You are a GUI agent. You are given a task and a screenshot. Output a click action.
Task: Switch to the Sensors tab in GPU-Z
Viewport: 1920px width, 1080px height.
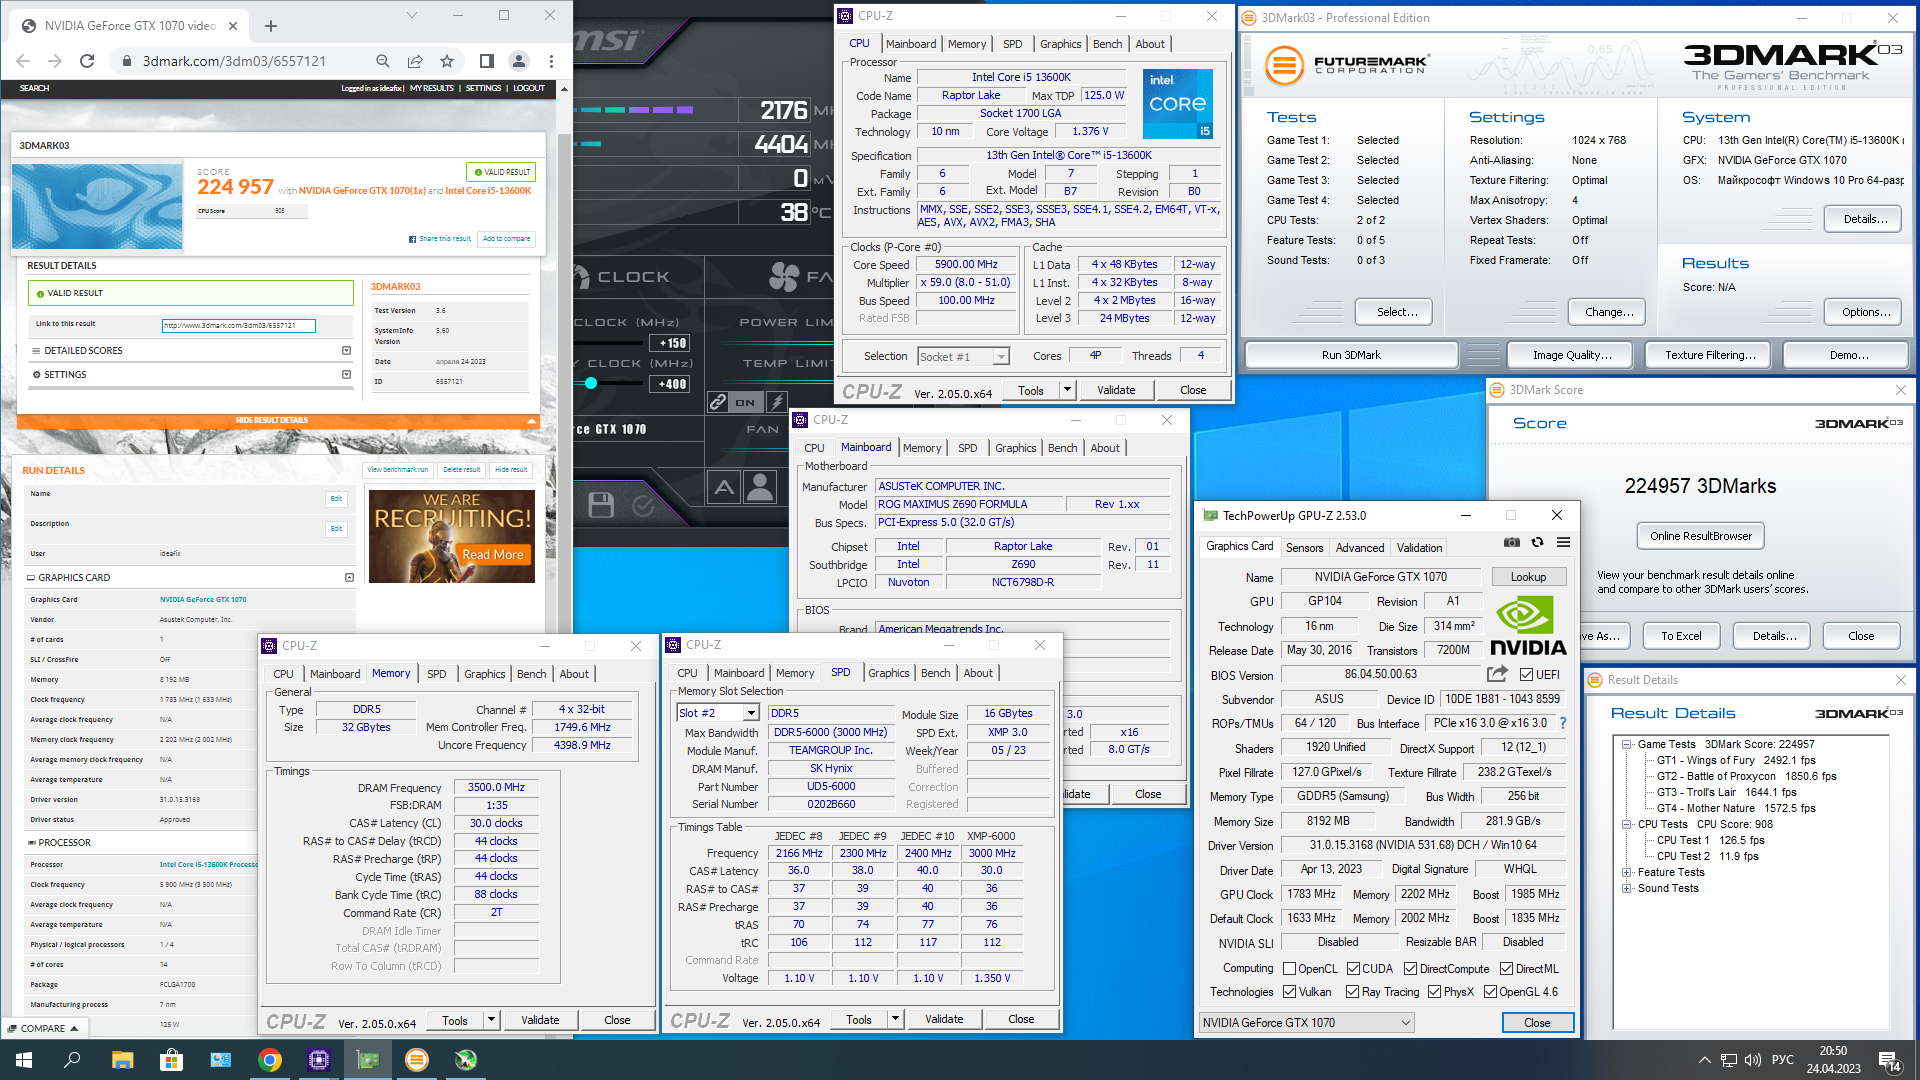pyautogui.click(x=1304, y=547)
